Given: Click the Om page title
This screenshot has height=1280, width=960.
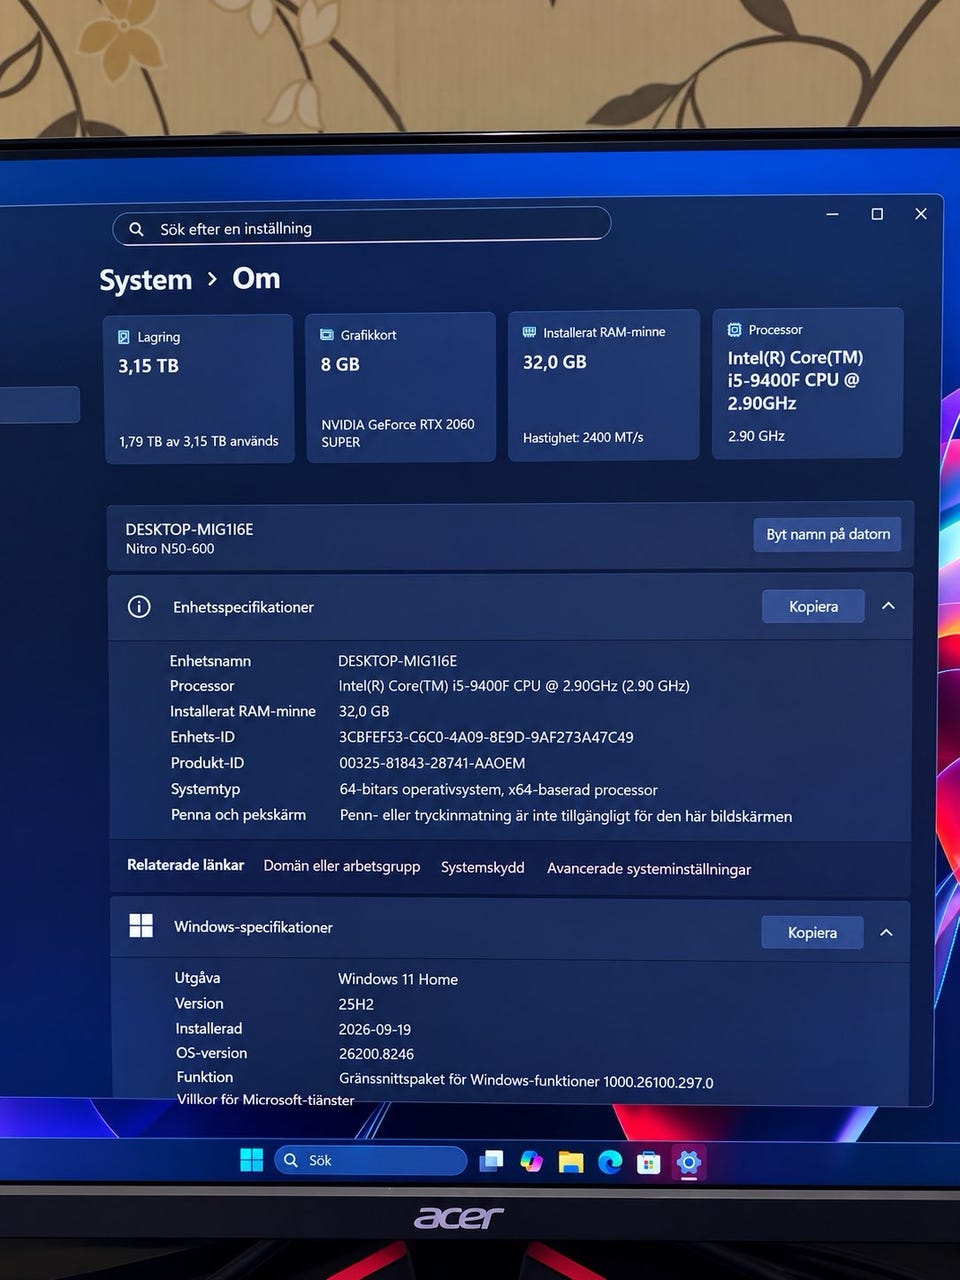Looking at the screenshot, I should pyautogui.click(x=256, y=278).
